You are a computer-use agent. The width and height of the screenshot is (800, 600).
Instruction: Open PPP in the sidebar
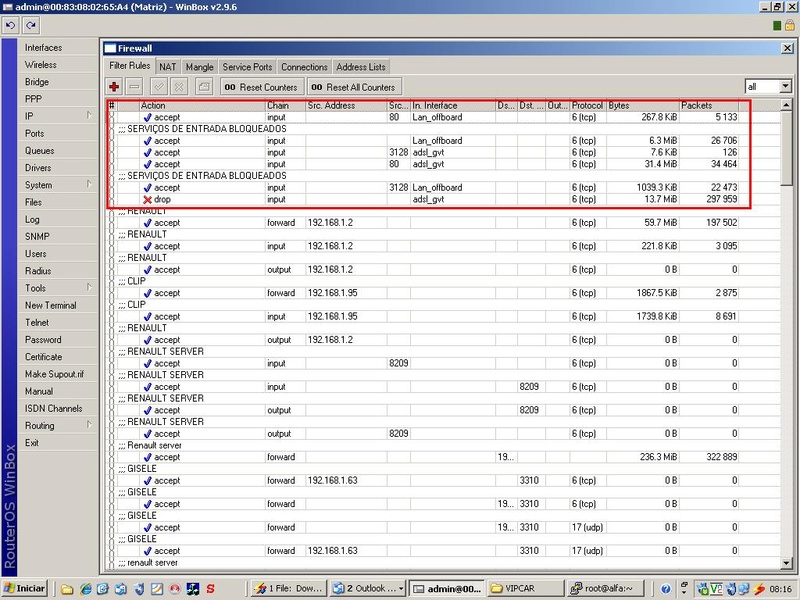click(x=57, y=99)
